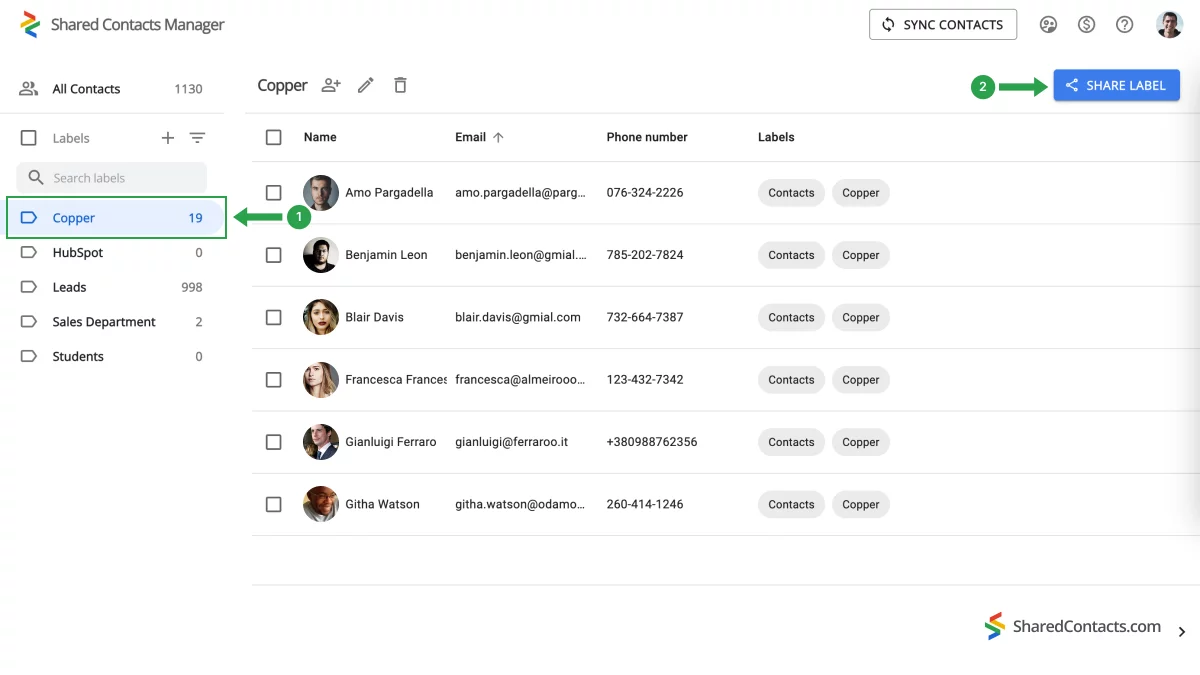The width and height of the screenshot is (1200, 675).
Task: Sort by the Email column arrow
Action: click(x=498, y=137)
